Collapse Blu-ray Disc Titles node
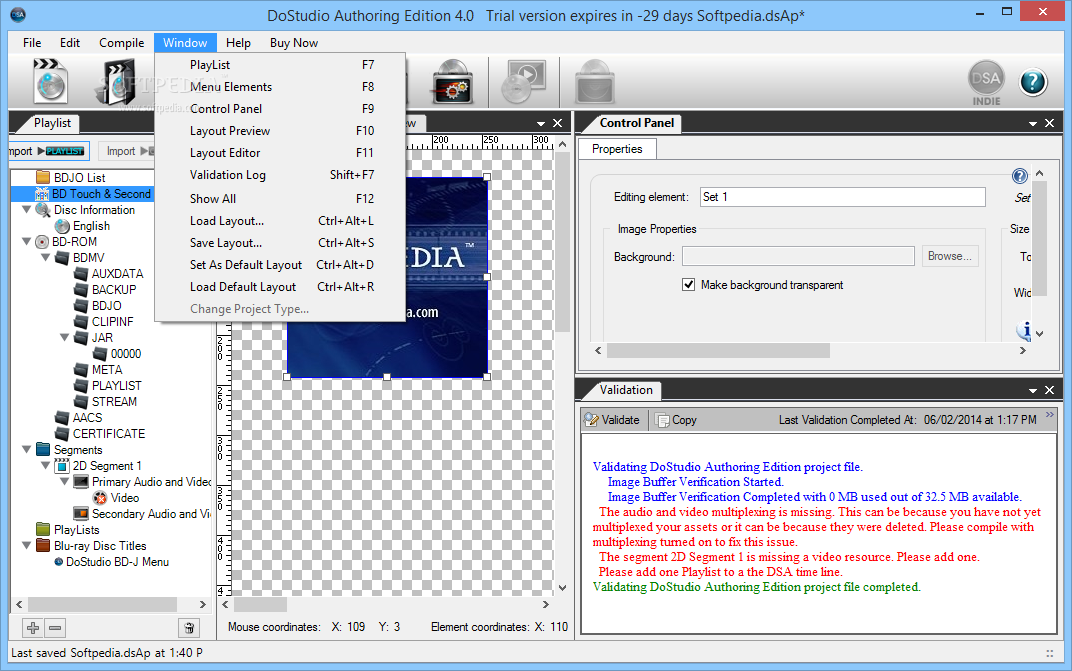This screenshot has width=1072, height=671. (x=27, y=546)
